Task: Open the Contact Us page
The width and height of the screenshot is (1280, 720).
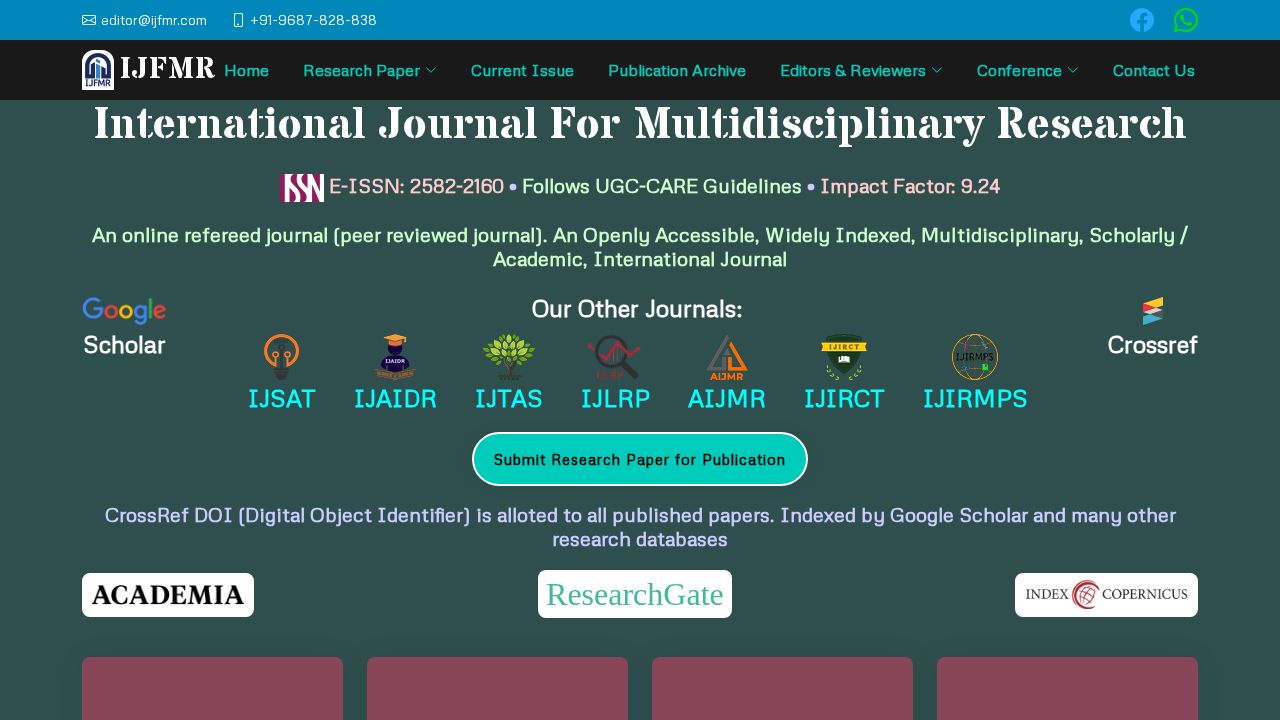Action: (1154, 70)
